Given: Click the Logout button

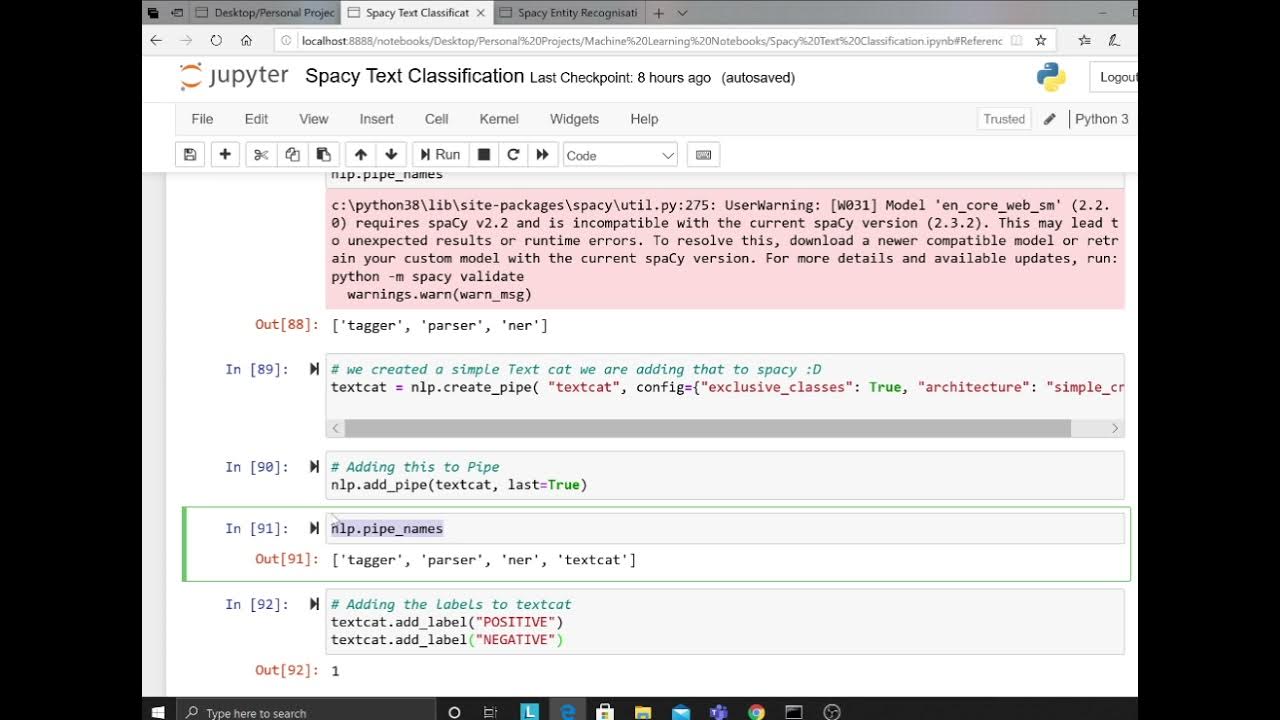Looking at the screenshot, I should [x=1114, y=77].
